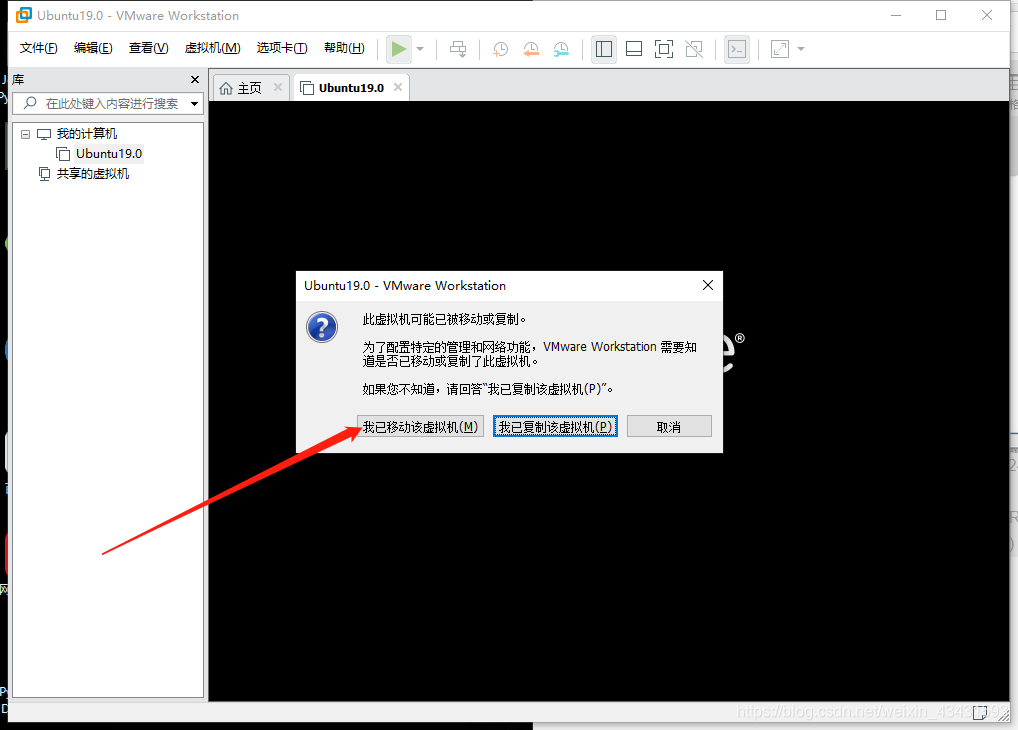The image size is (1018, 730).
Task: Close the Ubuntu19.0 dialog with X
Action: pos(708,285)
